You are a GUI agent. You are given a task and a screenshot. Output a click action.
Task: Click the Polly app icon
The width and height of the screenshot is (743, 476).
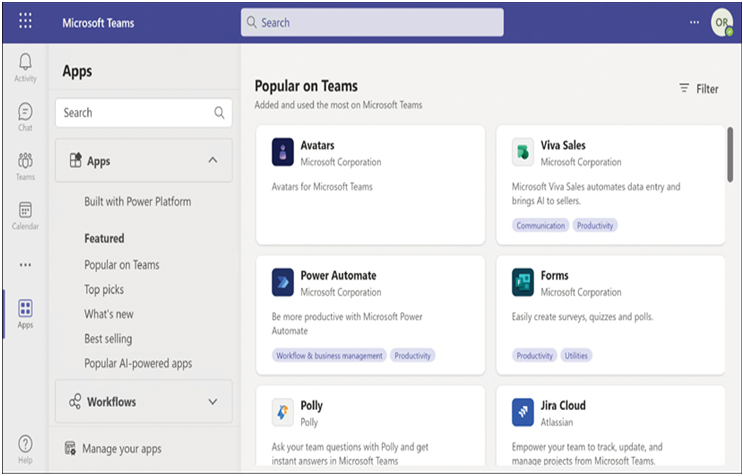(x=282, y=413)
